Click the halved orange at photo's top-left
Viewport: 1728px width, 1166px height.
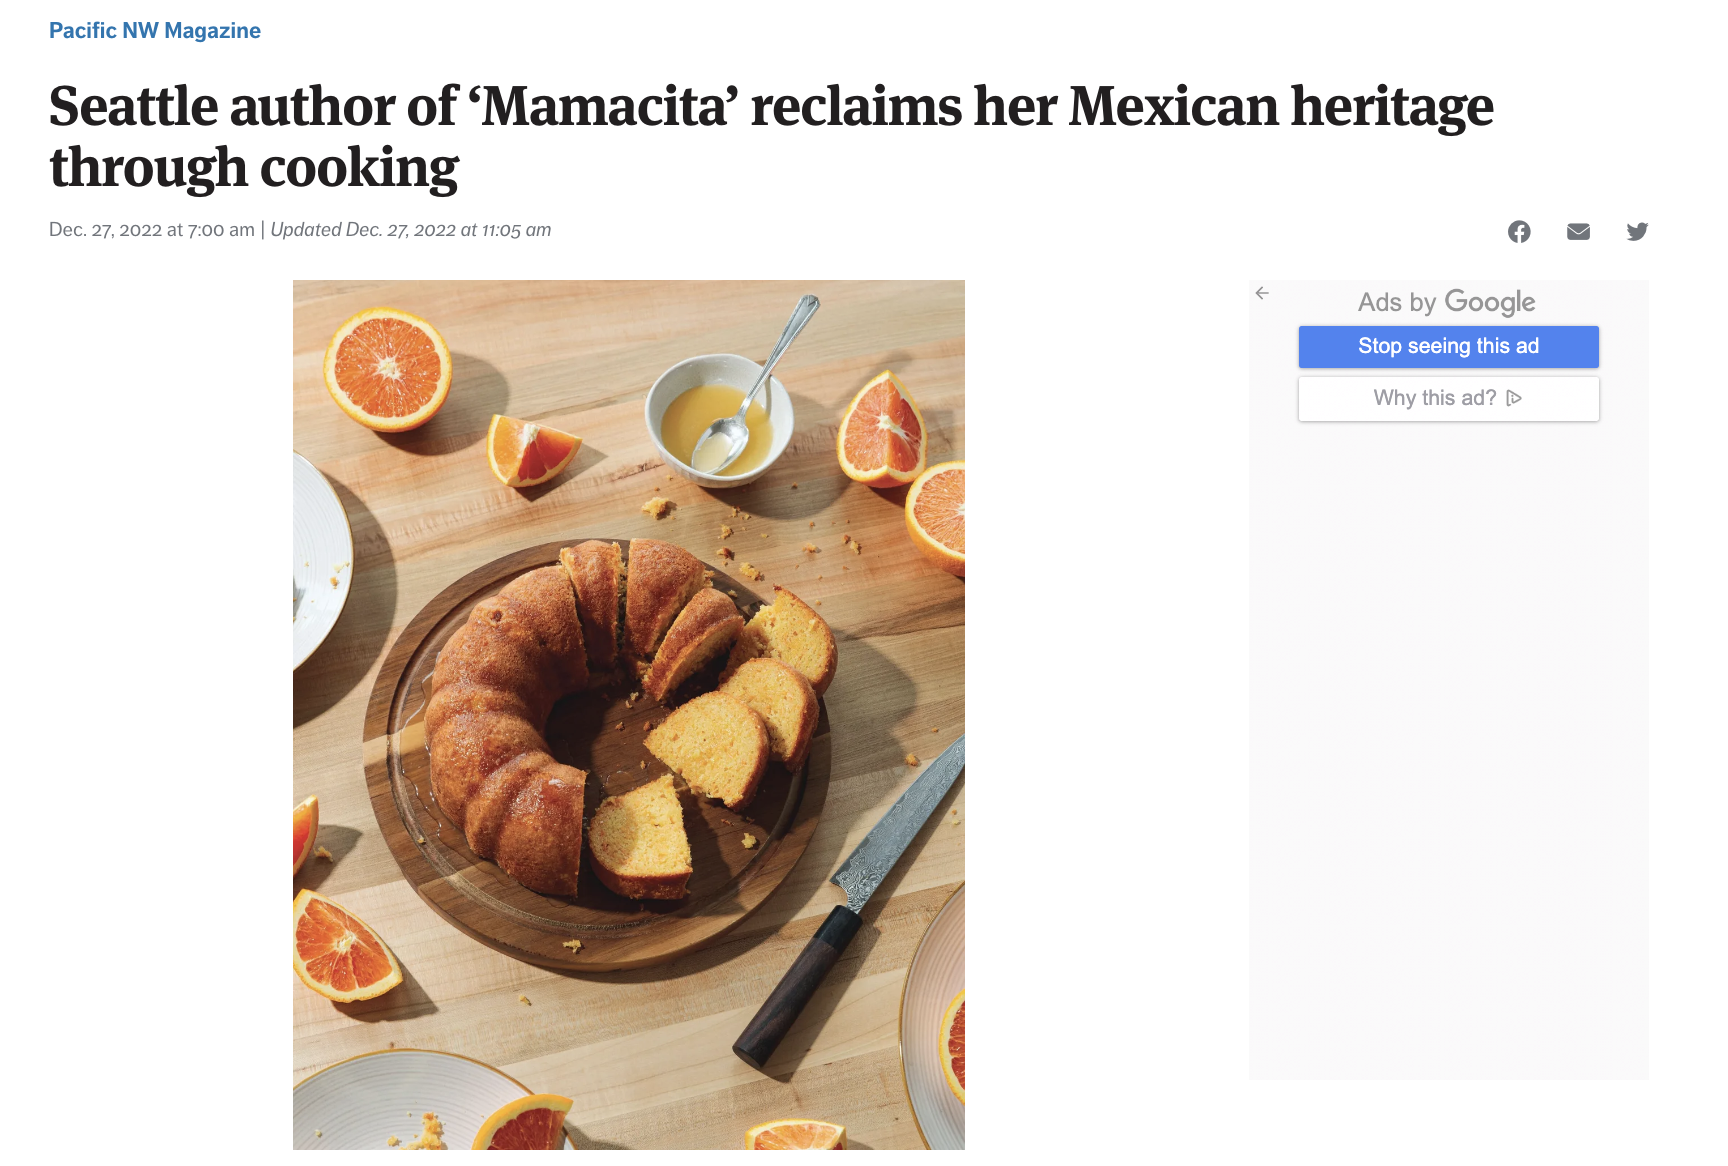pyautogui.click(x=387, y=368)
